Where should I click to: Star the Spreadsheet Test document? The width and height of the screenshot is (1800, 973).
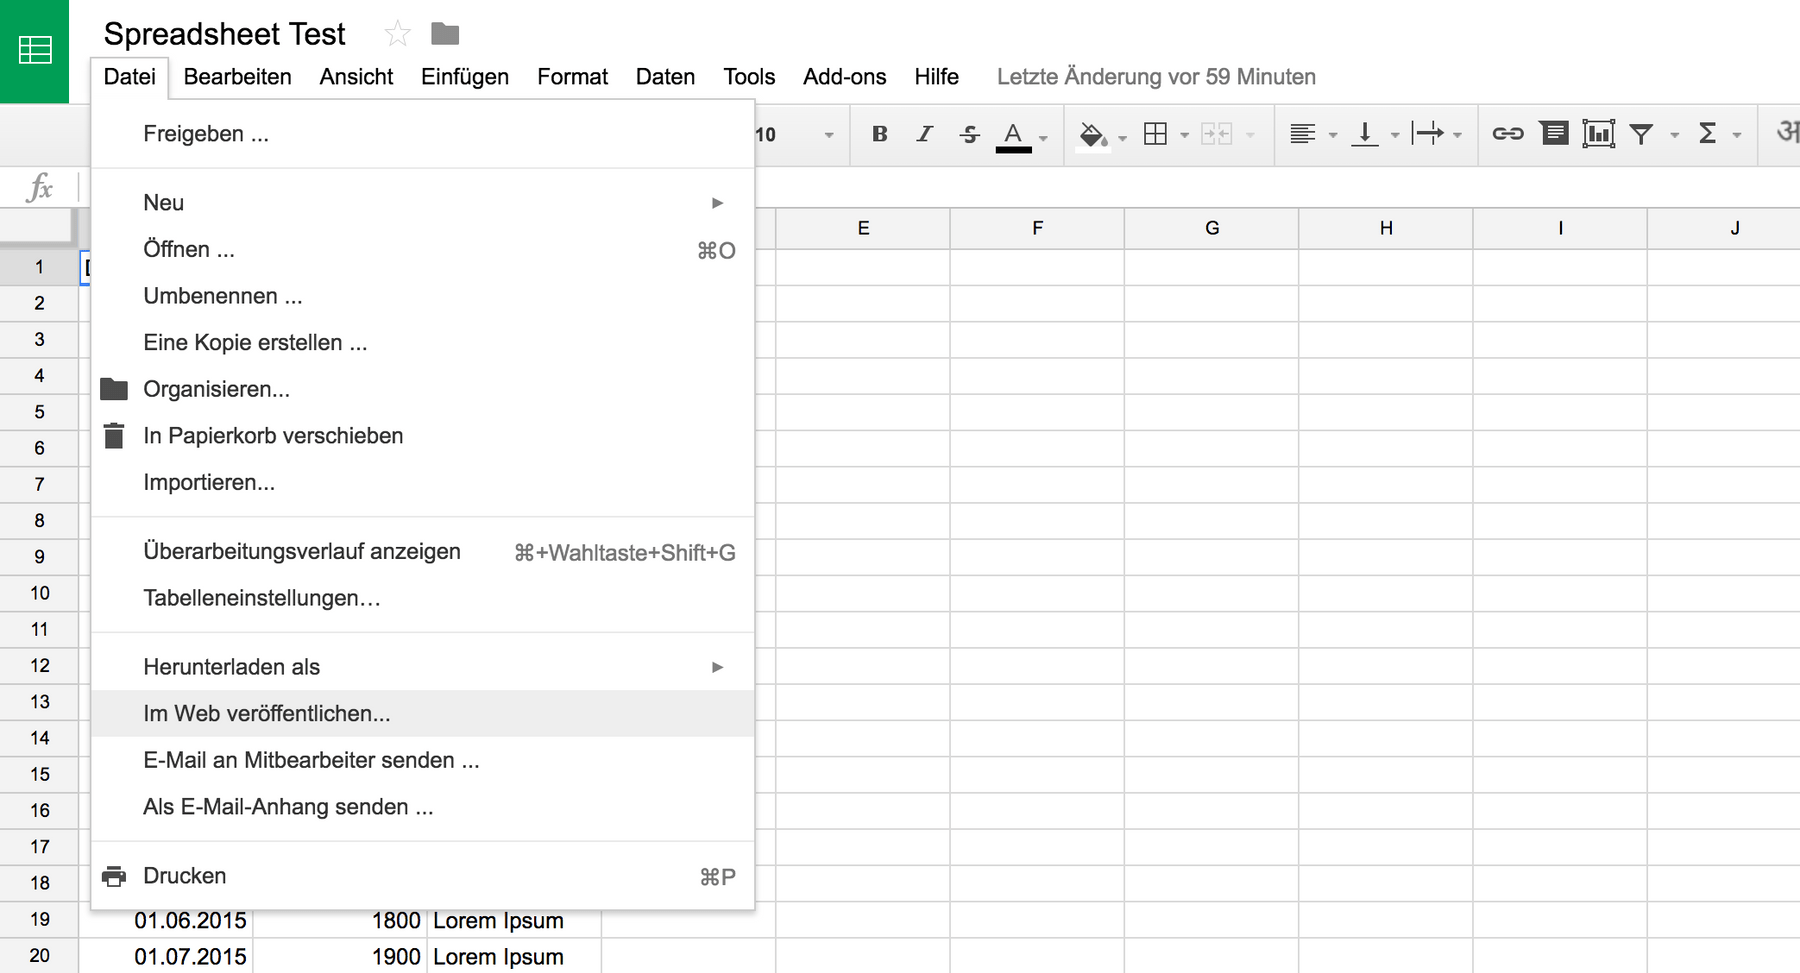click(x=397, y=32)
